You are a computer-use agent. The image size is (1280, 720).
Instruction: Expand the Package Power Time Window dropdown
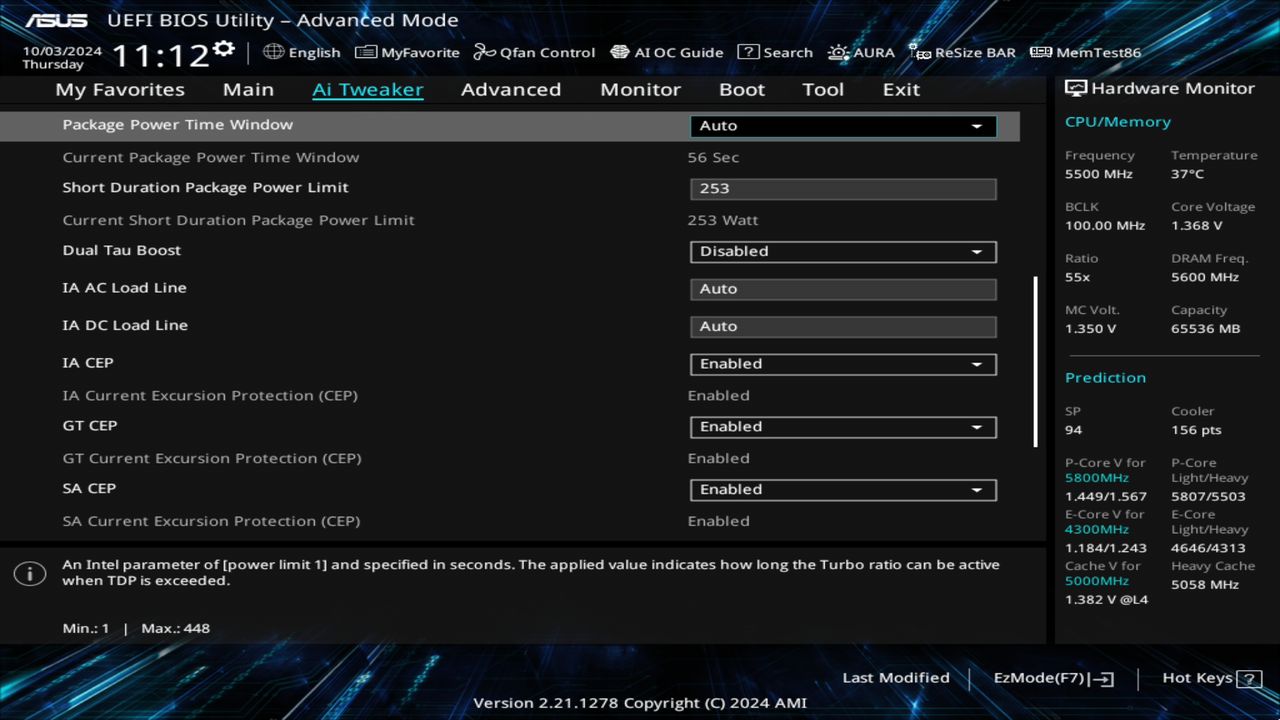coord(842,125)
